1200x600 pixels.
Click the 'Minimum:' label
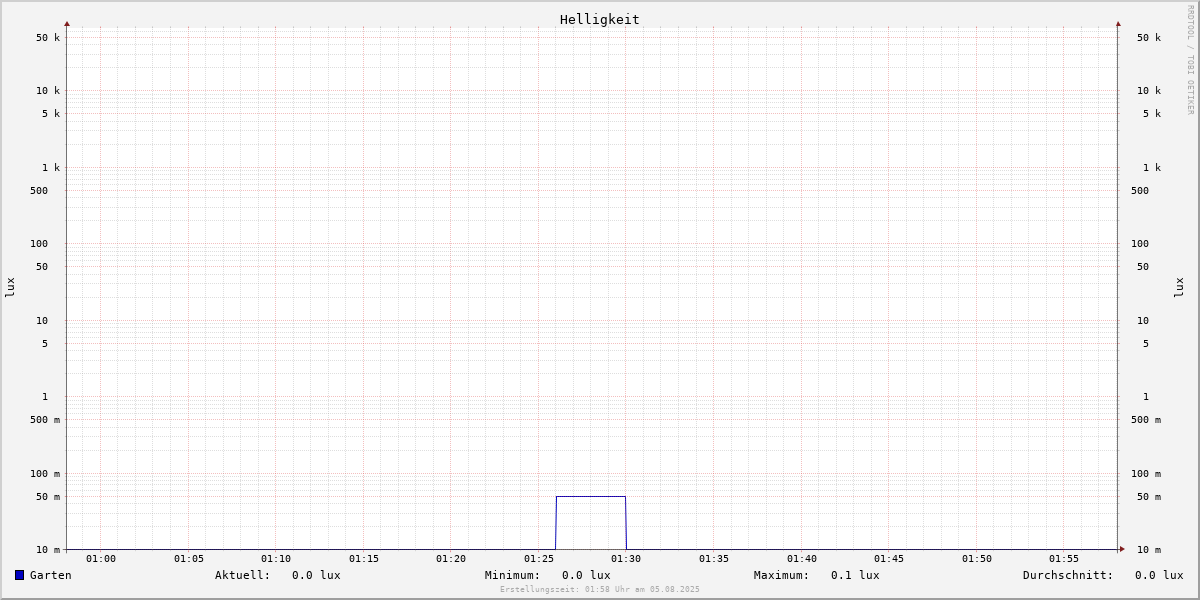tap(513, 575)
